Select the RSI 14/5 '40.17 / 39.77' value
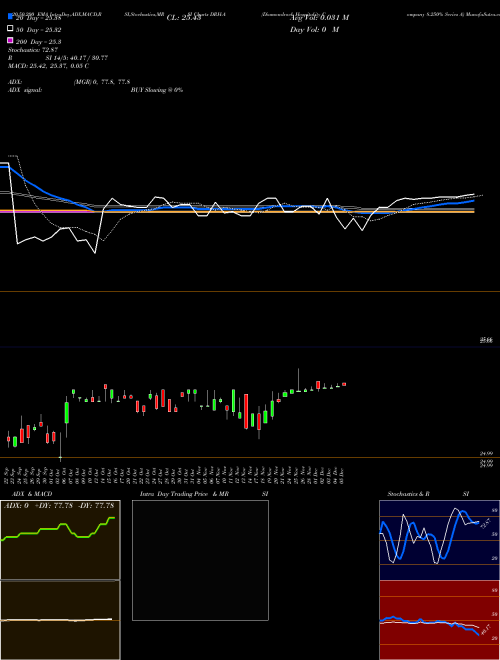500x660 pixels. (x=86, y=58)
